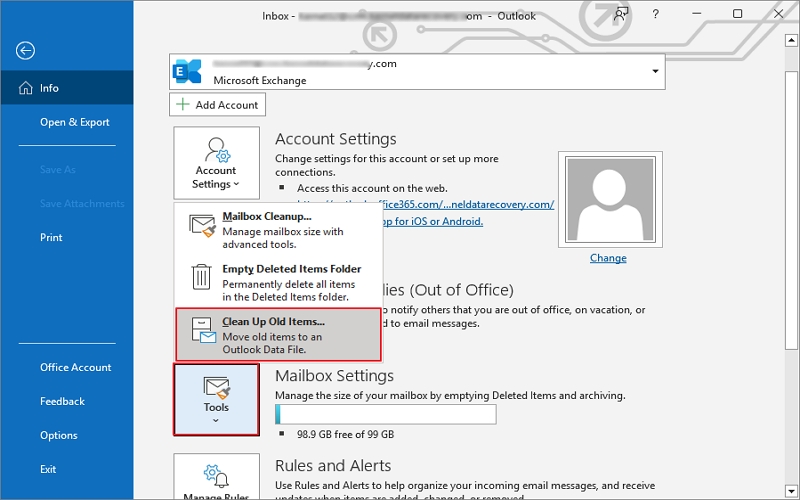Expand the Tools dropdown button
Viewport: 800px width, 500px height.
coord(216,399)
